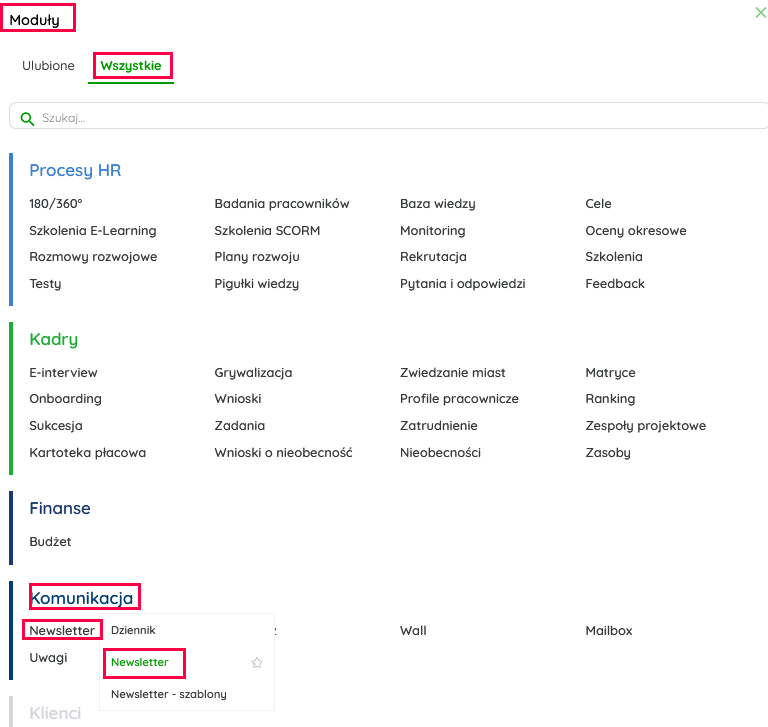Go to Szkolenia E-Learning
This screenshot has height=727, width=768.
(93, 231)
